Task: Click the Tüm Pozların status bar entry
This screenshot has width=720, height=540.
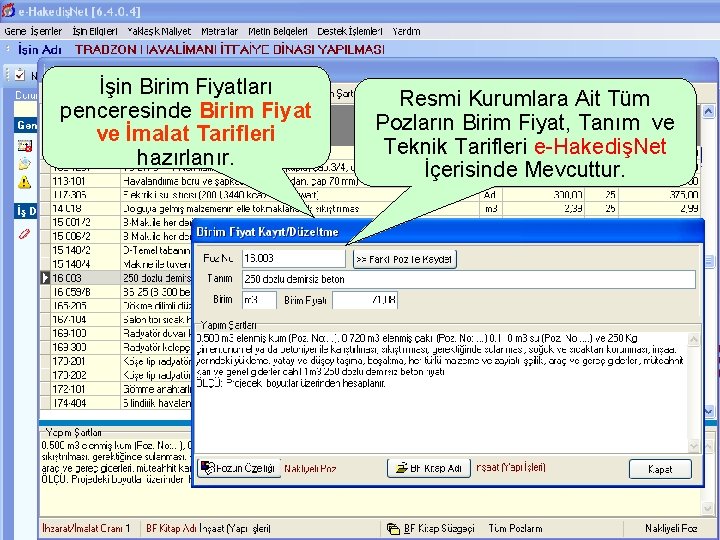Action: tap(515, 529)
